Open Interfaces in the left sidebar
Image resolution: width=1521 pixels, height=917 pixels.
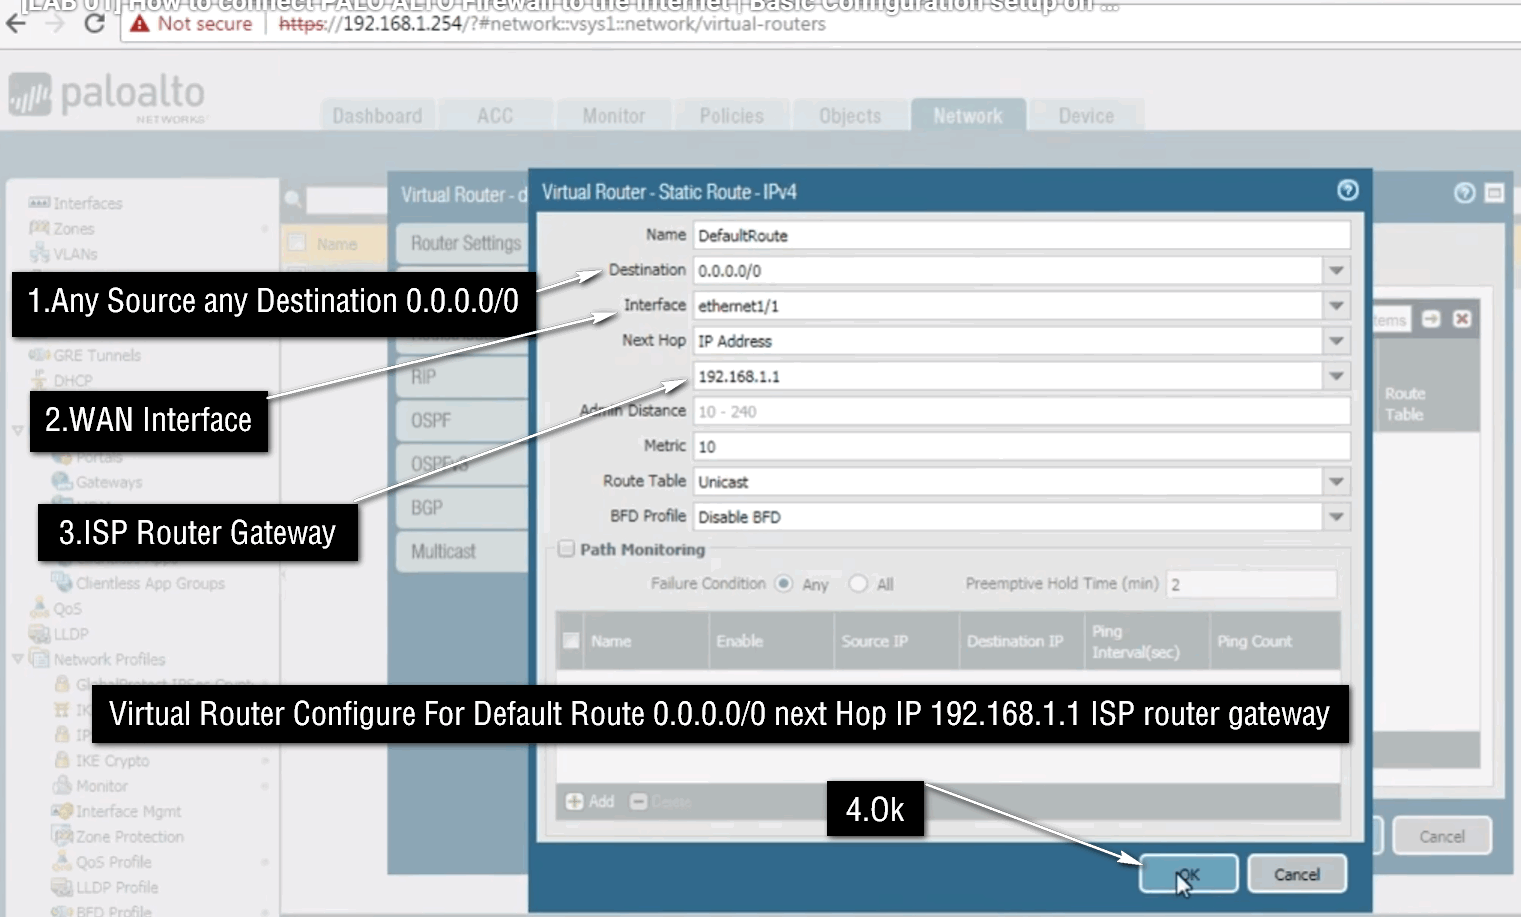(87, 203)
